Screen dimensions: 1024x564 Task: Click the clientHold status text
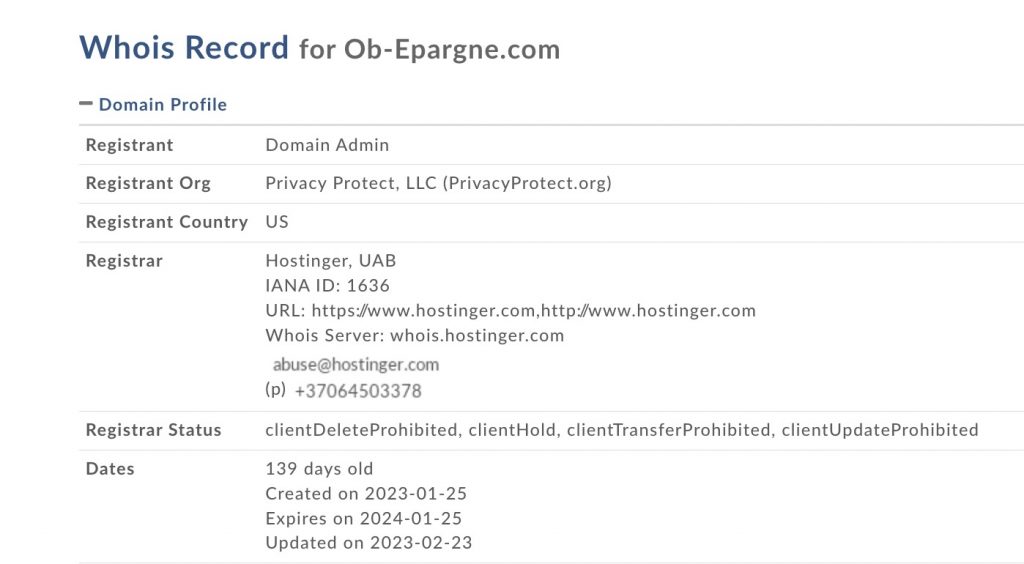[x=512, y=430]
